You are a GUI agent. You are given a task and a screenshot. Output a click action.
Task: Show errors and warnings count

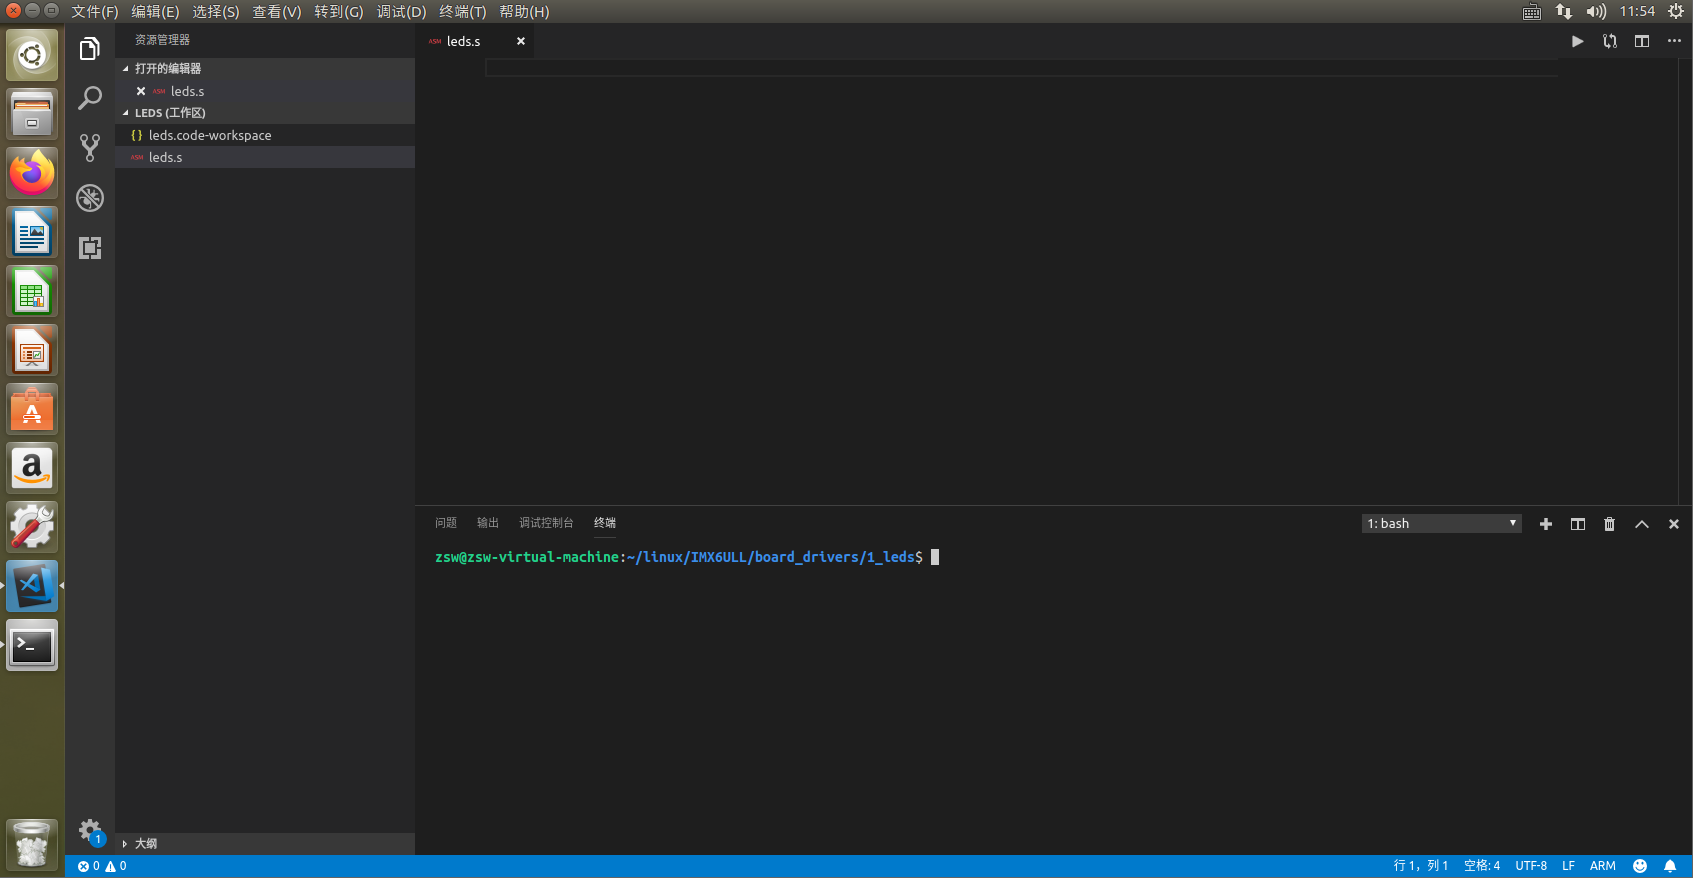point(102,866)
